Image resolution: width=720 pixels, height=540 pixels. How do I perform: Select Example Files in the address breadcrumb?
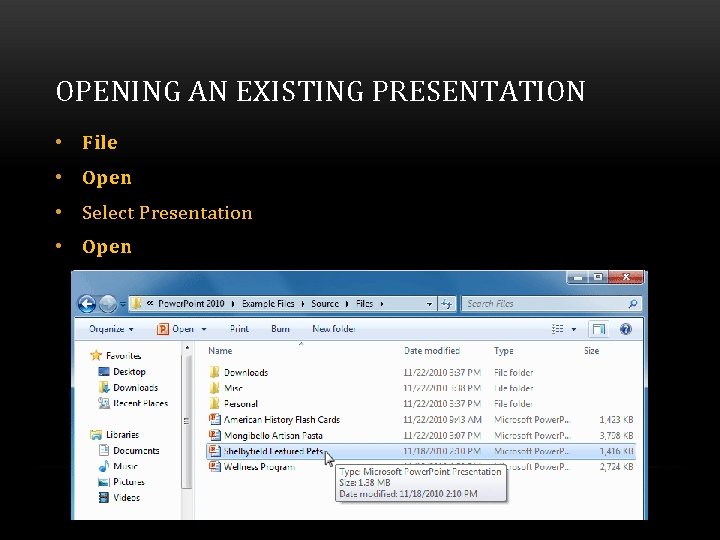click(268, 304)
